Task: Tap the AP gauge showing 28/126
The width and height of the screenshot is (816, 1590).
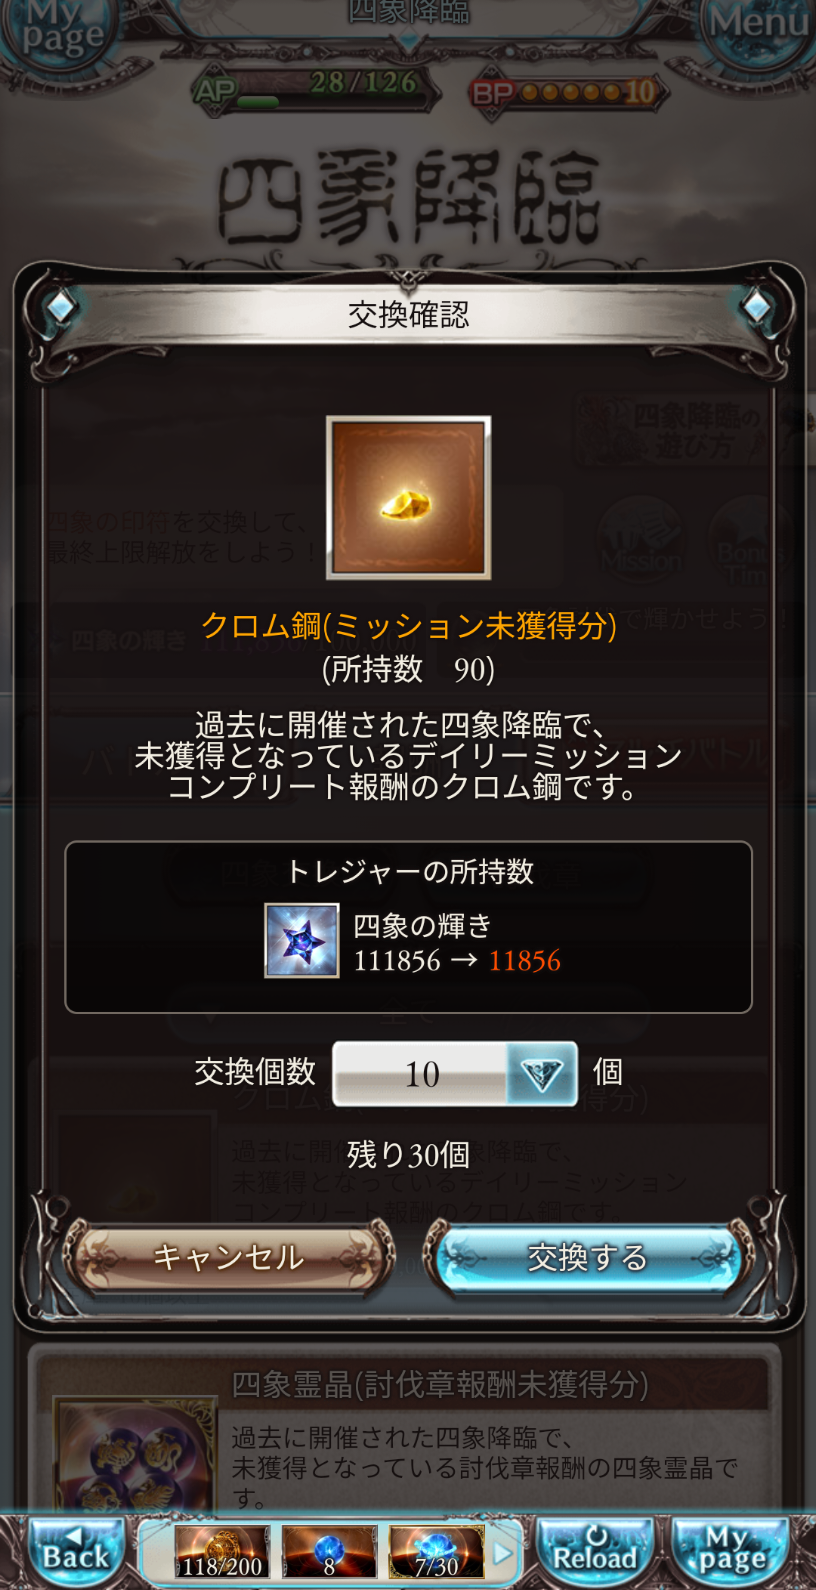Action: click(x=315, y=88)
